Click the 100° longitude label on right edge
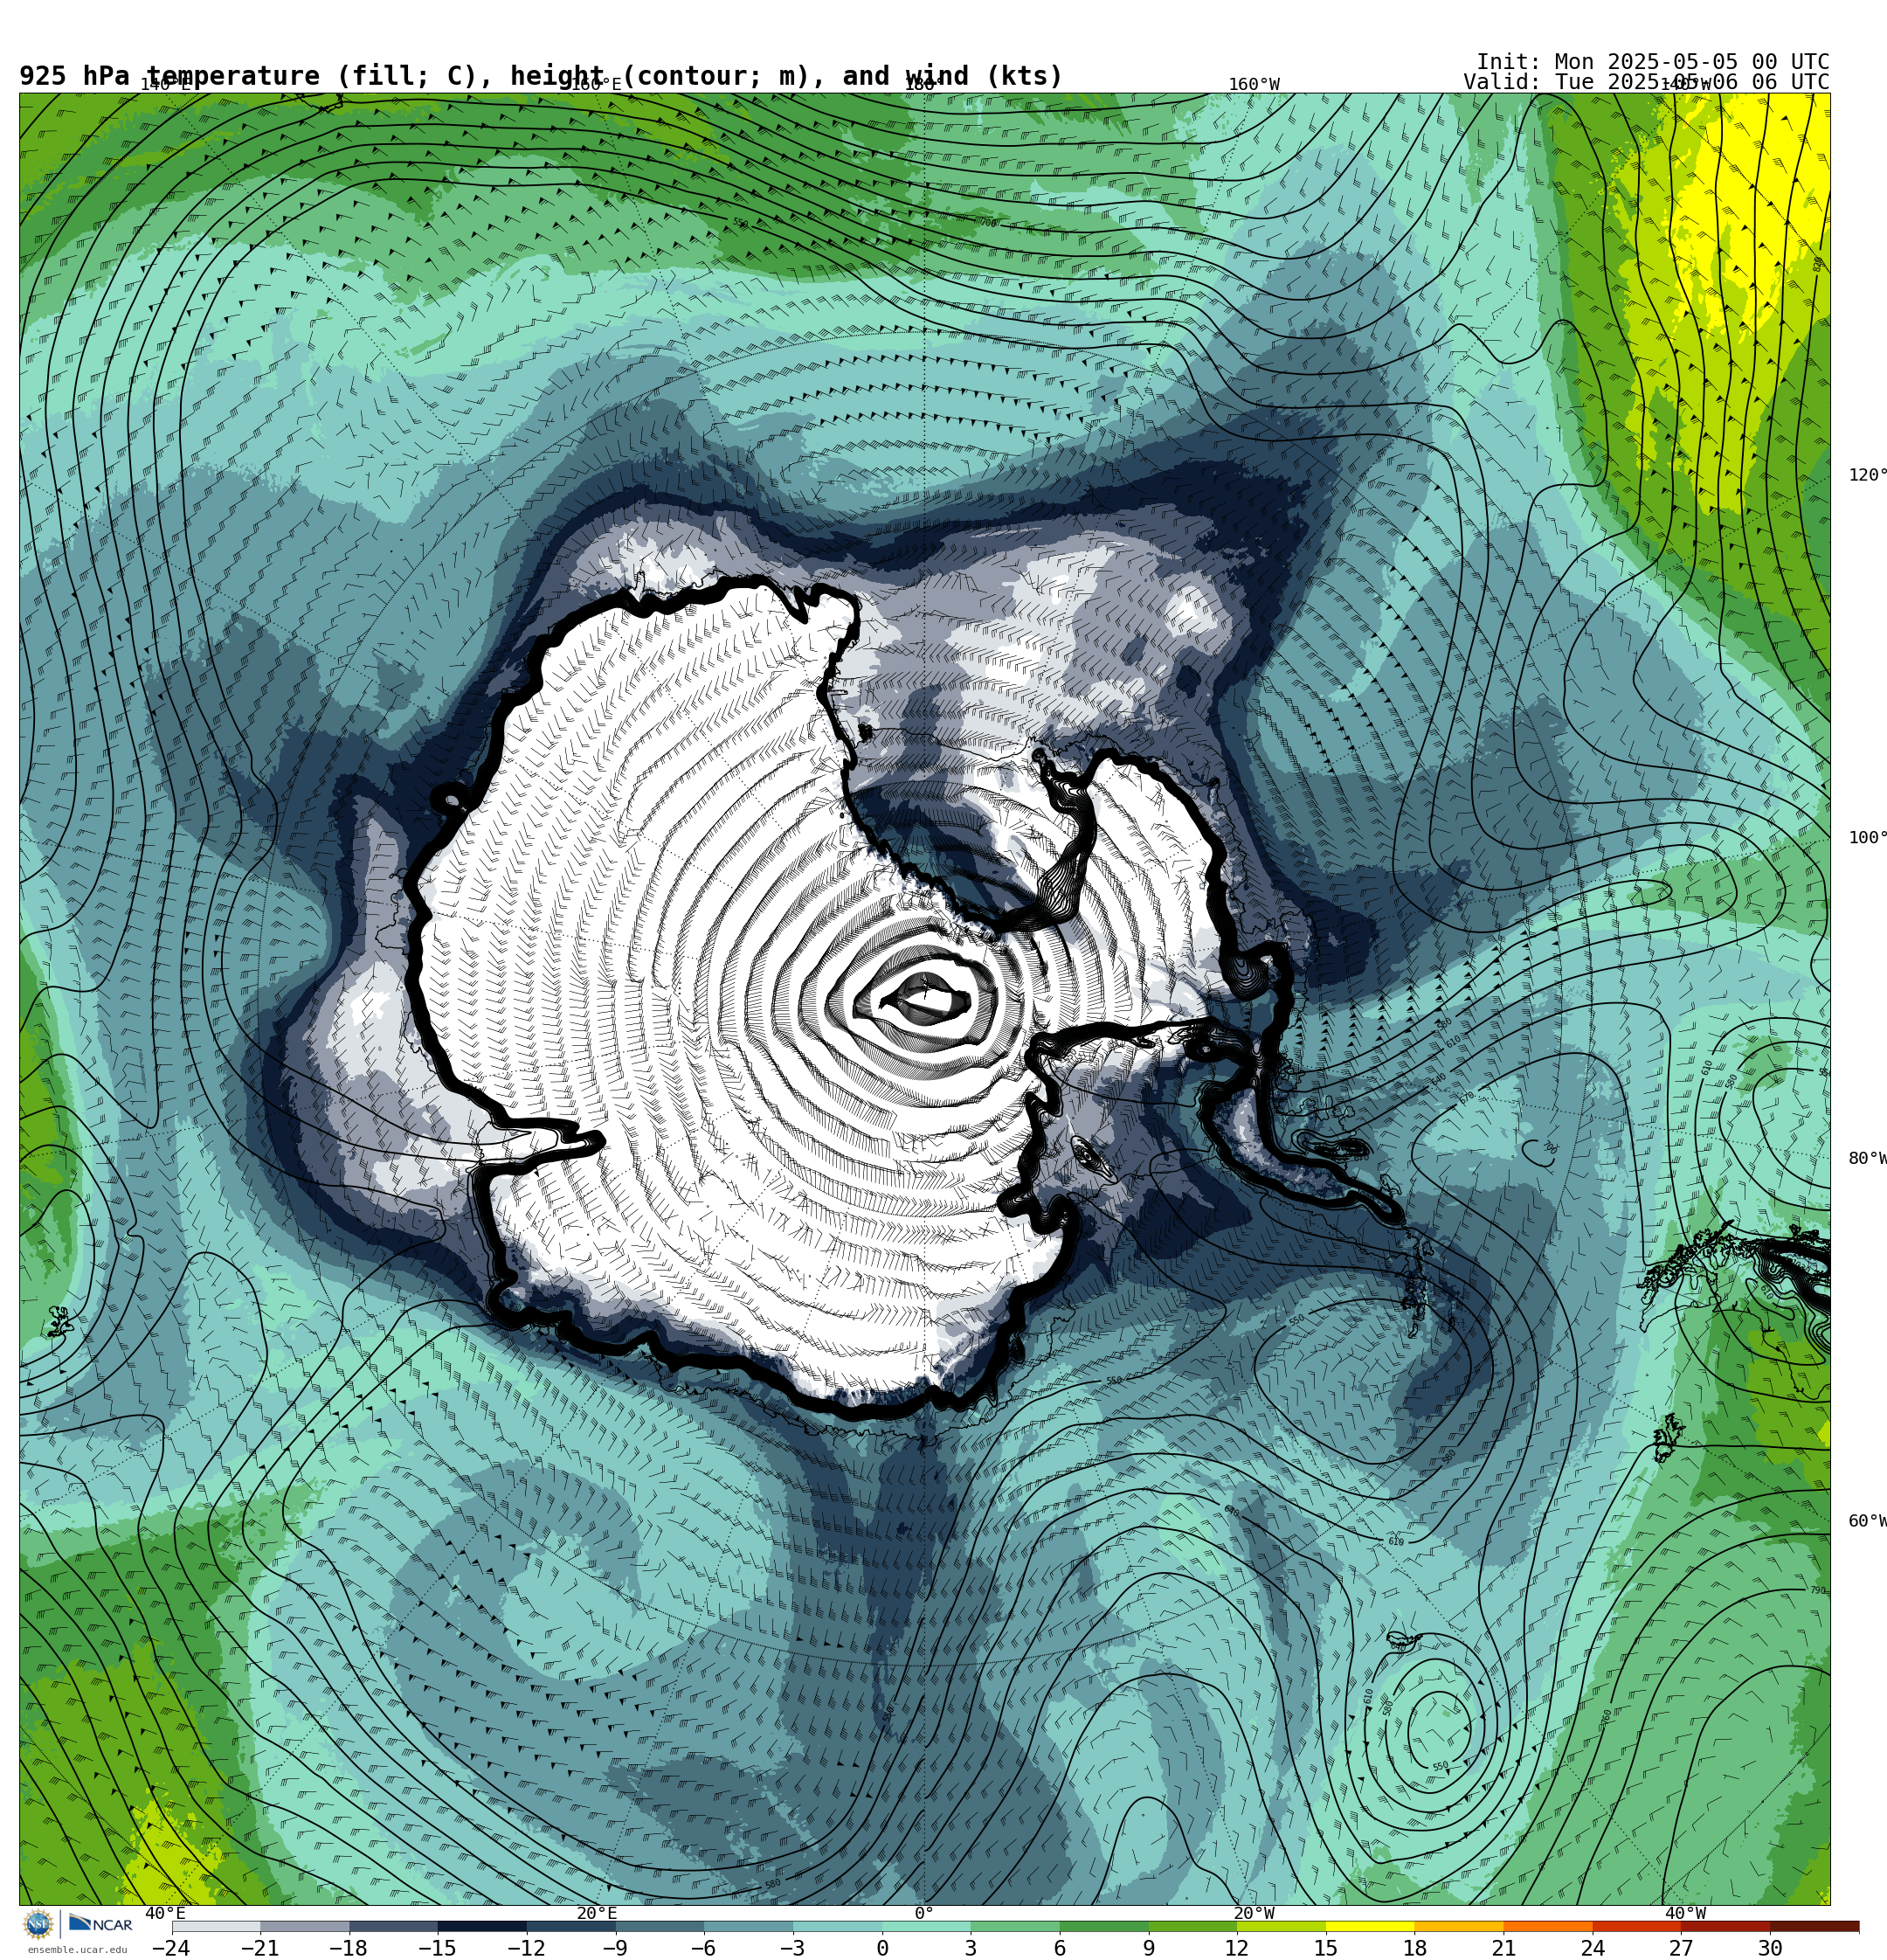This screenshot has height=1960, width=1887. [1867, 838]
